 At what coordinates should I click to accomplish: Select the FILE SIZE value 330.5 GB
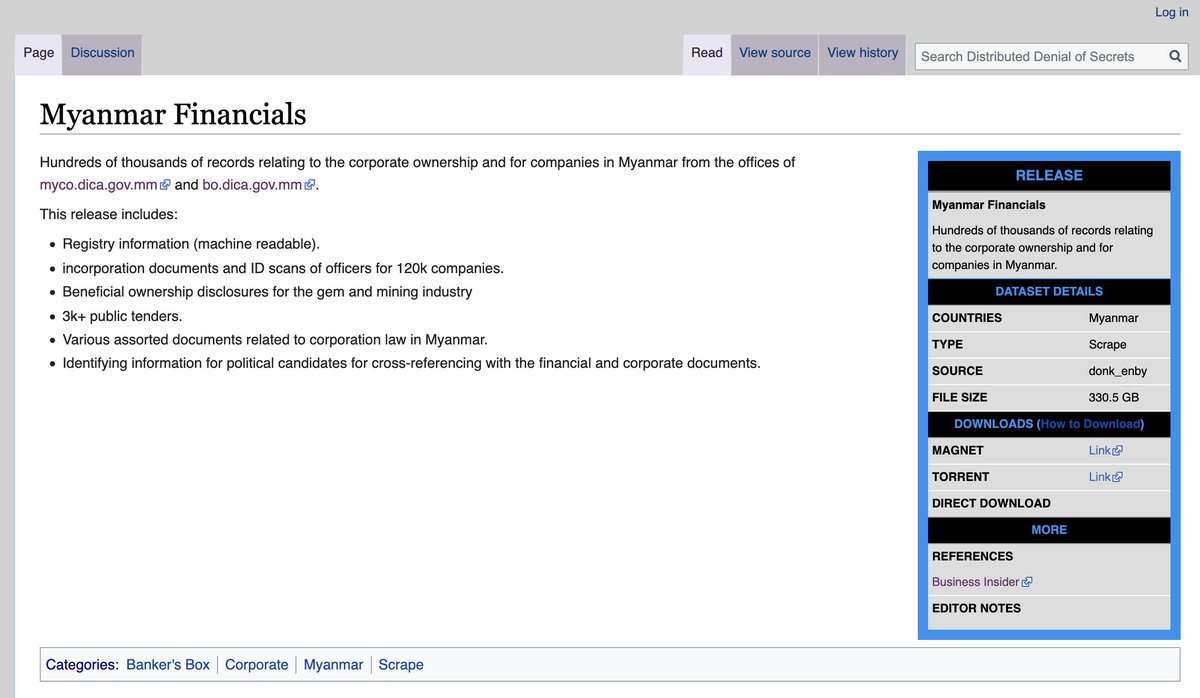tap(1113, 397)
